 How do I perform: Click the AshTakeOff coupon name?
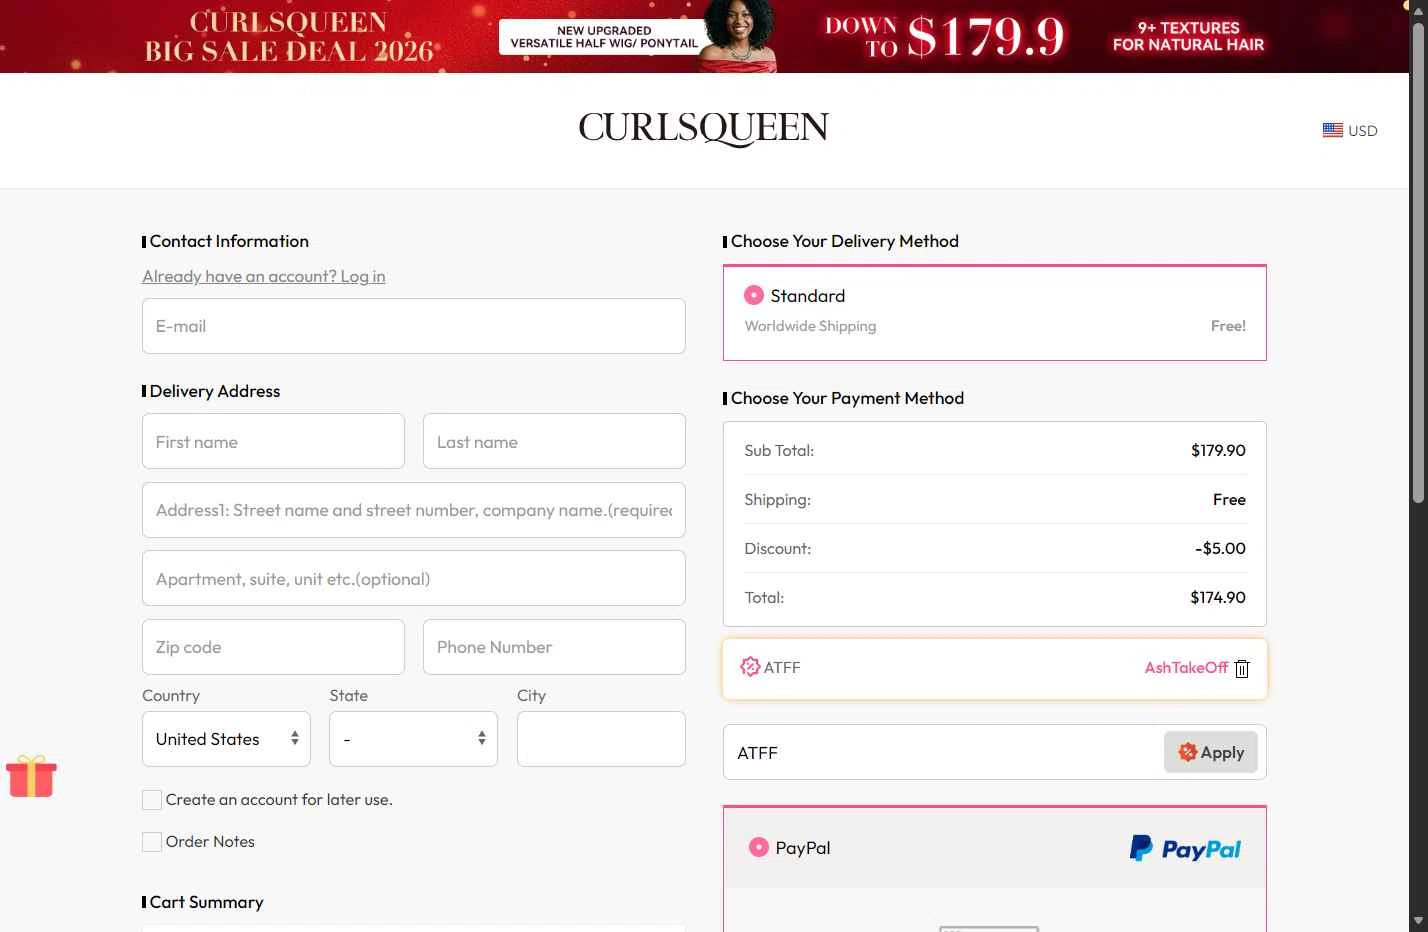(x=1186, y=667)
